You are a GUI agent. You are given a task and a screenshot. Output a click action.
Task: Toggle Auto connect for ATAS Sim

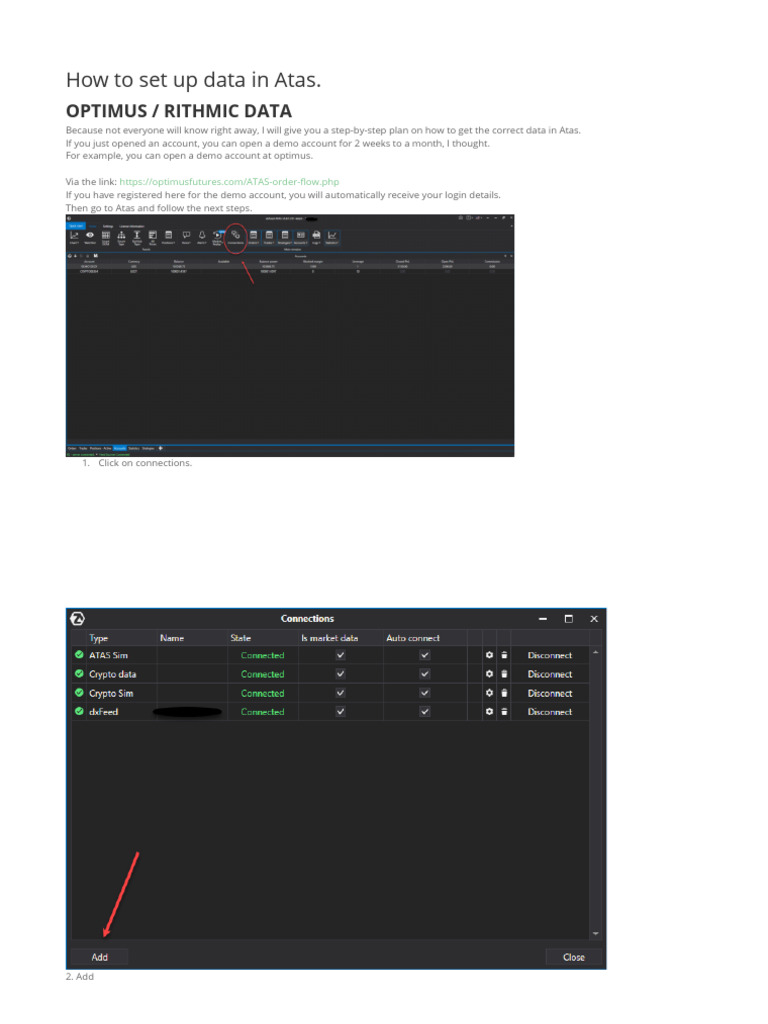[x=425, y=655]
